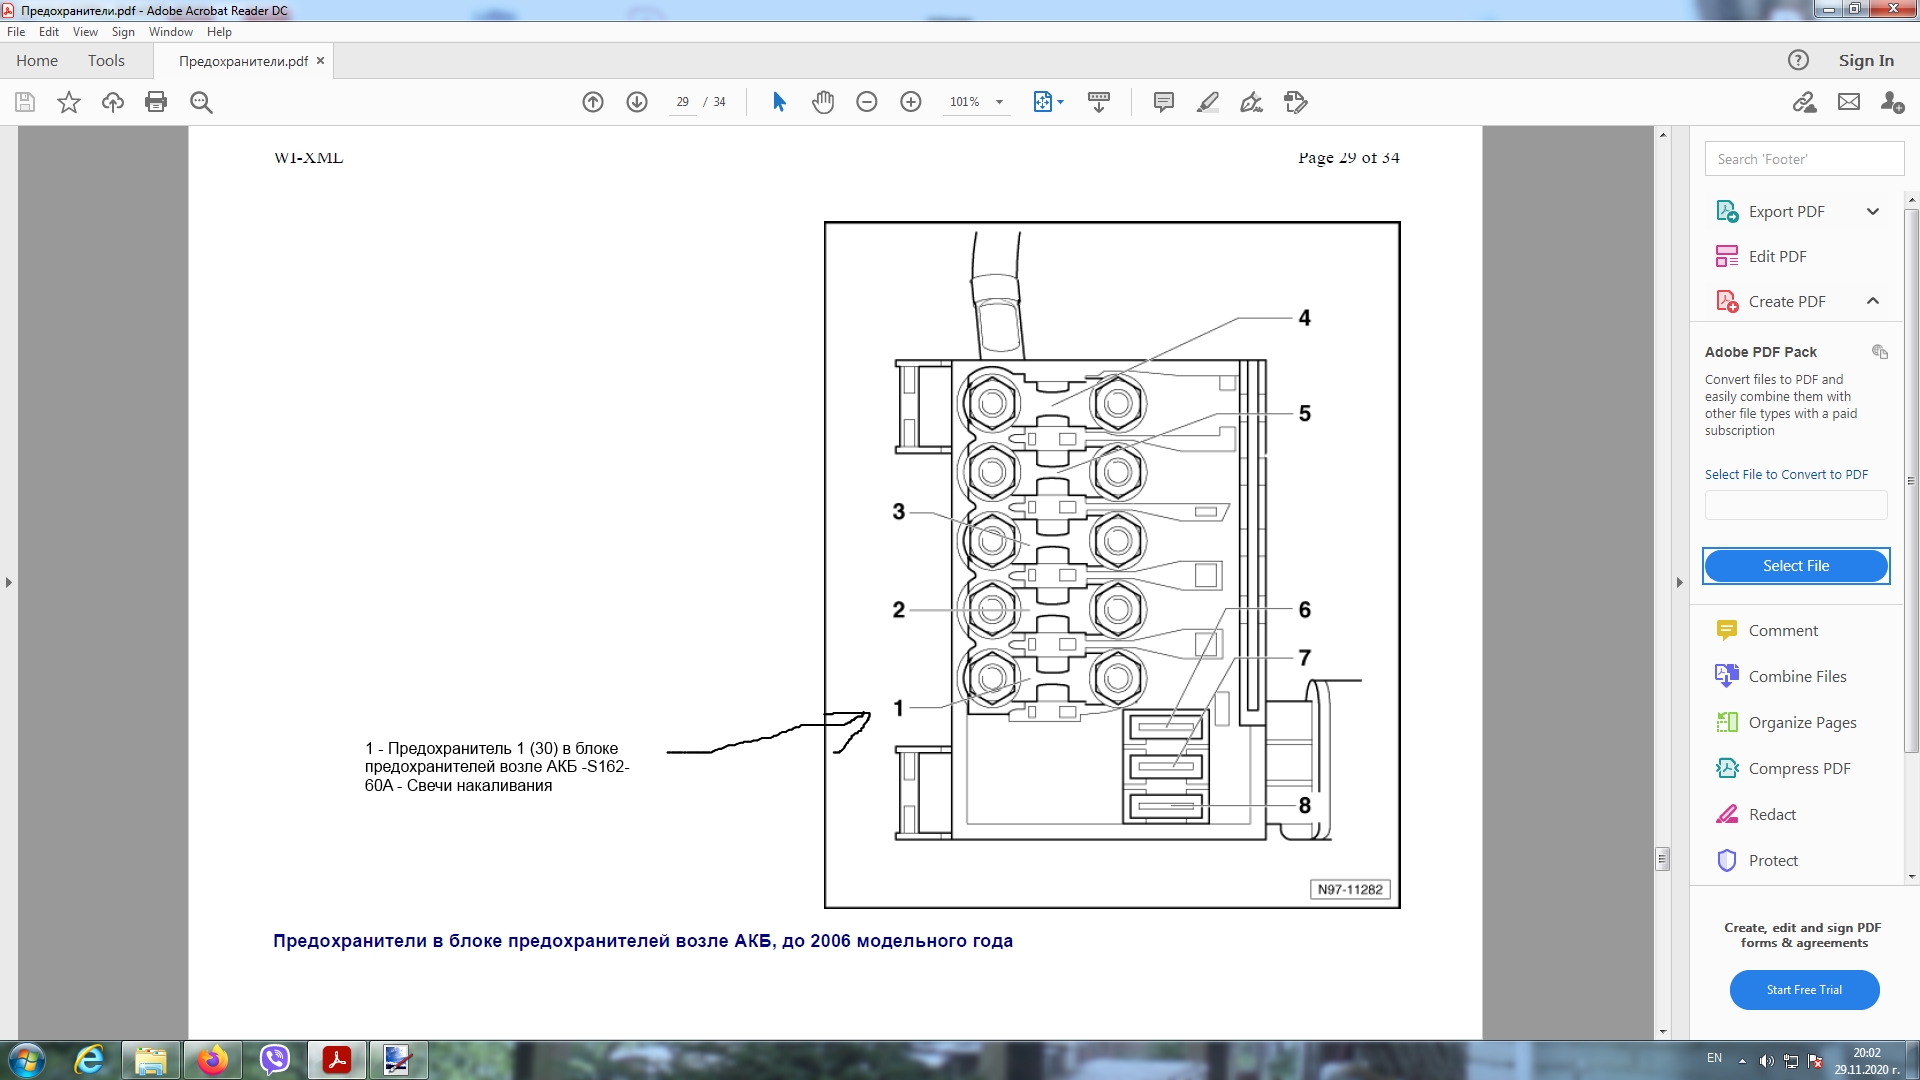Screen dimensions: 1920x1080
Task: Click the Send file by email icon
Action: pos(1848,102)
